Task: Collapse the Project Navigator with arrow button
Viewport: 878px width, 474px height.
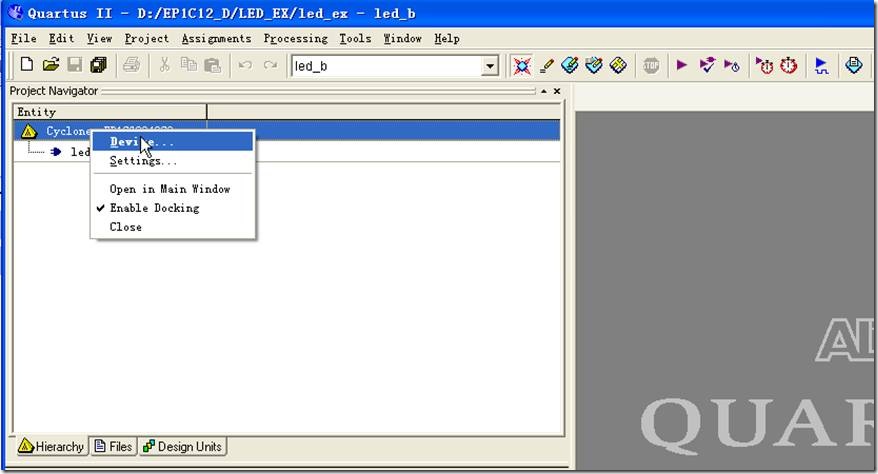Action: (x=543, y=91)
